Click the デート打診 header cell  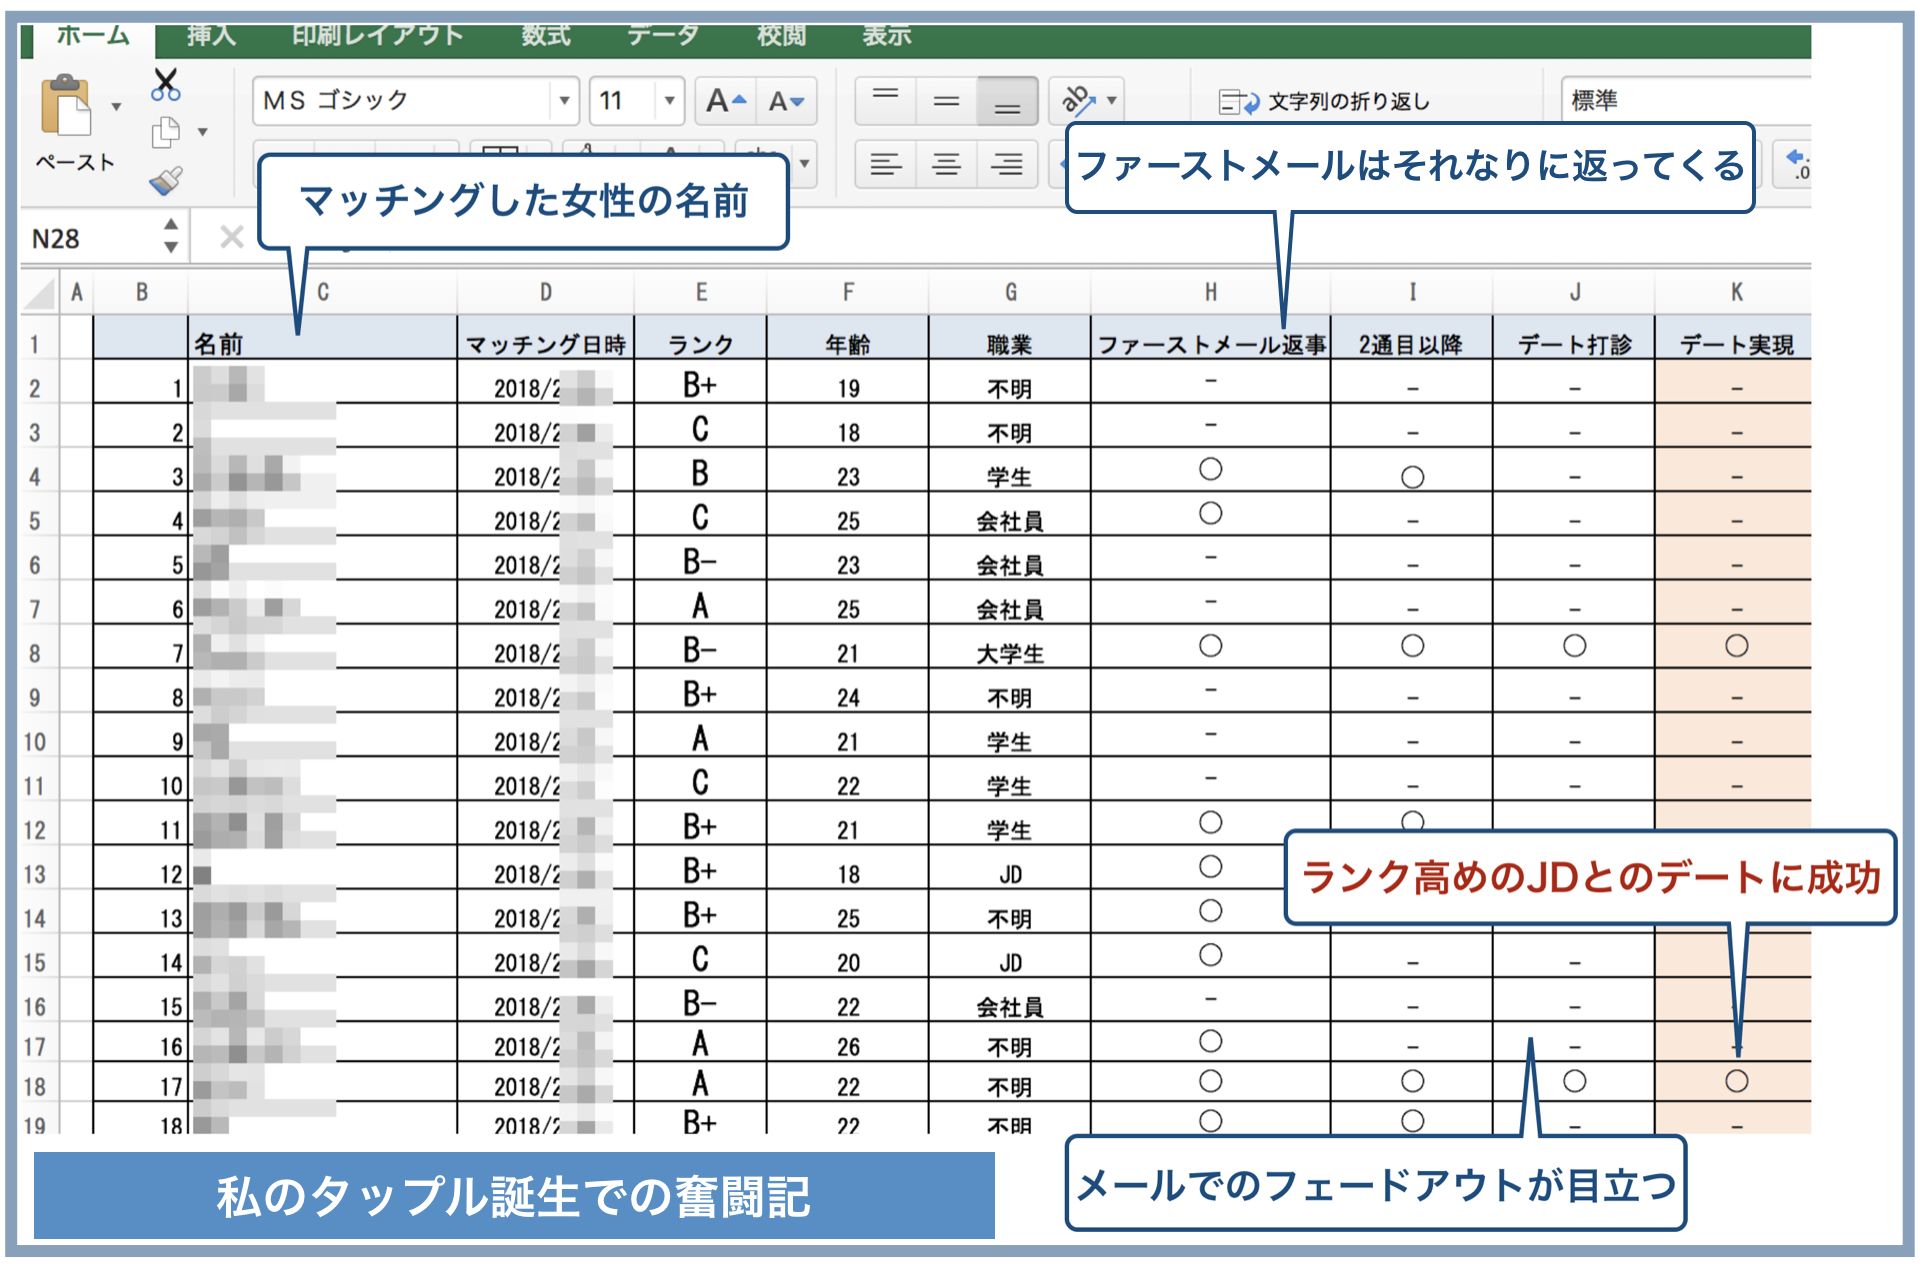point(1573,340)
